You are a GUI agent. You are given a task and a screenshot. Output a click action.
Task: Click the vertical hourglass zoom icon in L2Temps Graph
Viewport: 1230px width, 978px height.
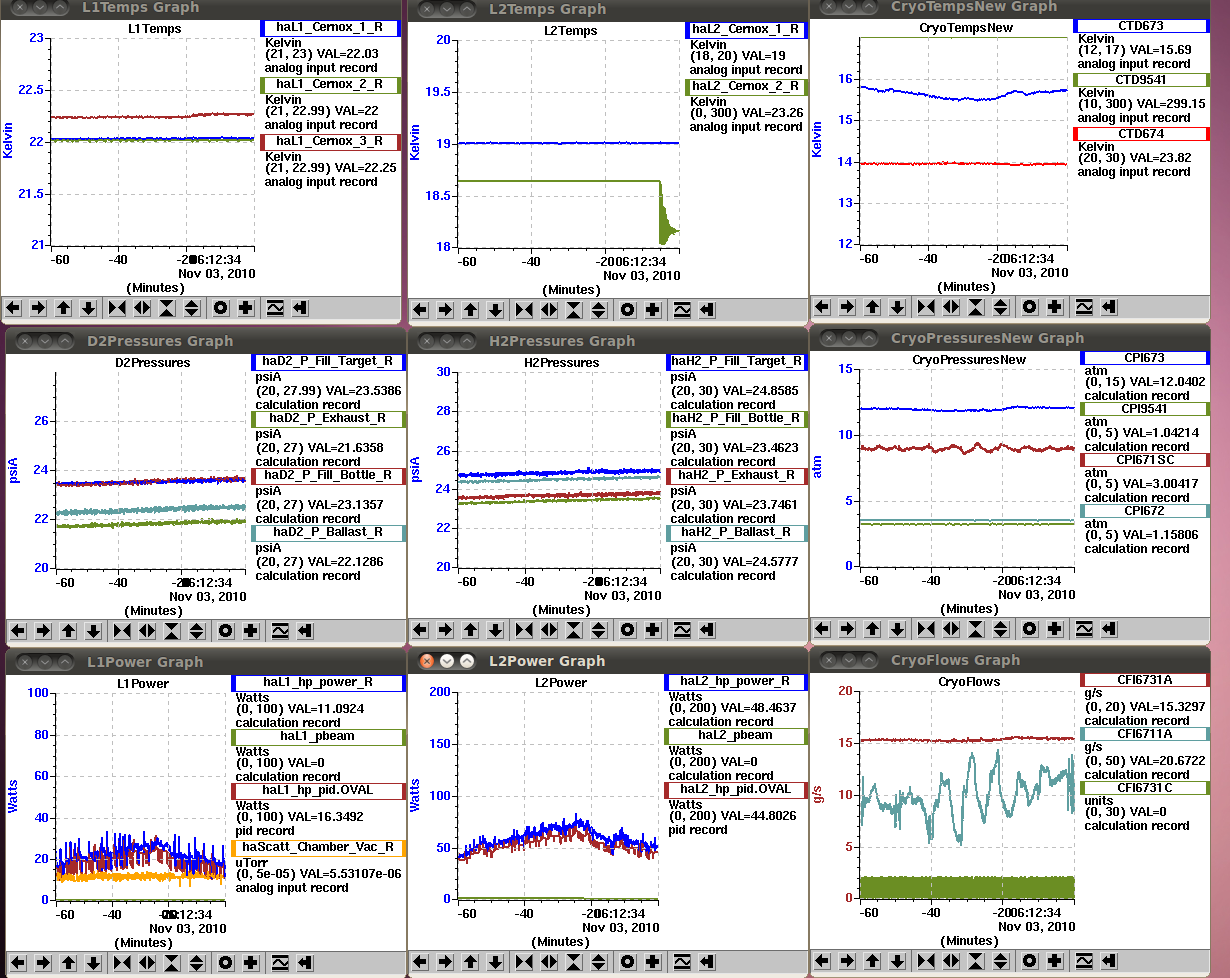[574, 310]
